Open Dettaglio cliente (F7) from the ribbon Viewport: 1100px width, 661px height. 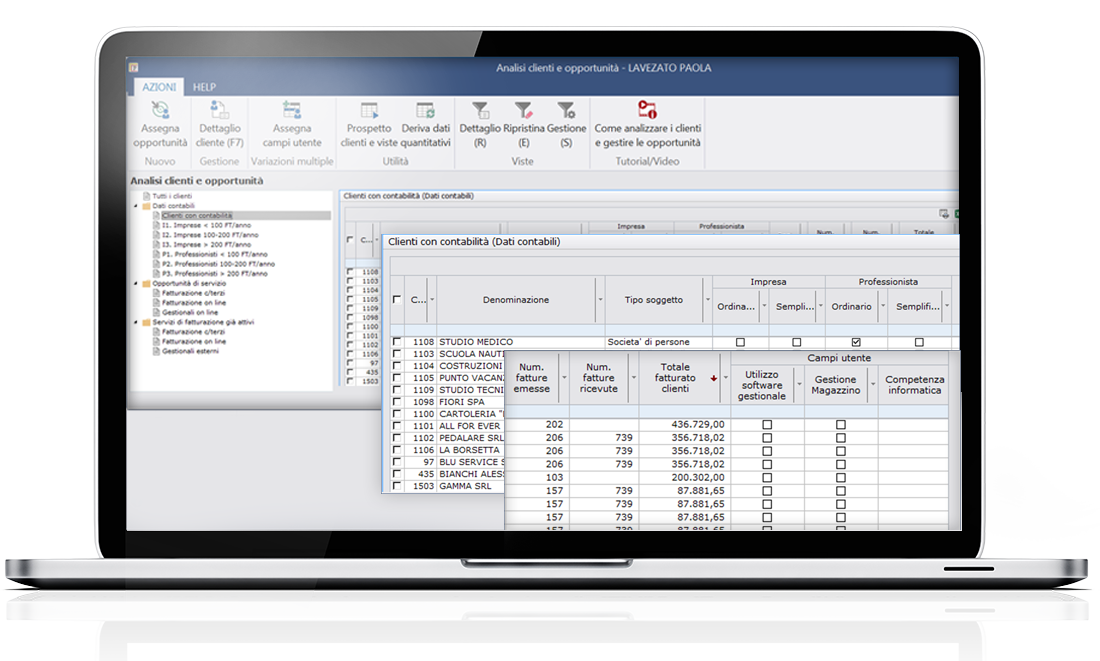tap(220, 111)
